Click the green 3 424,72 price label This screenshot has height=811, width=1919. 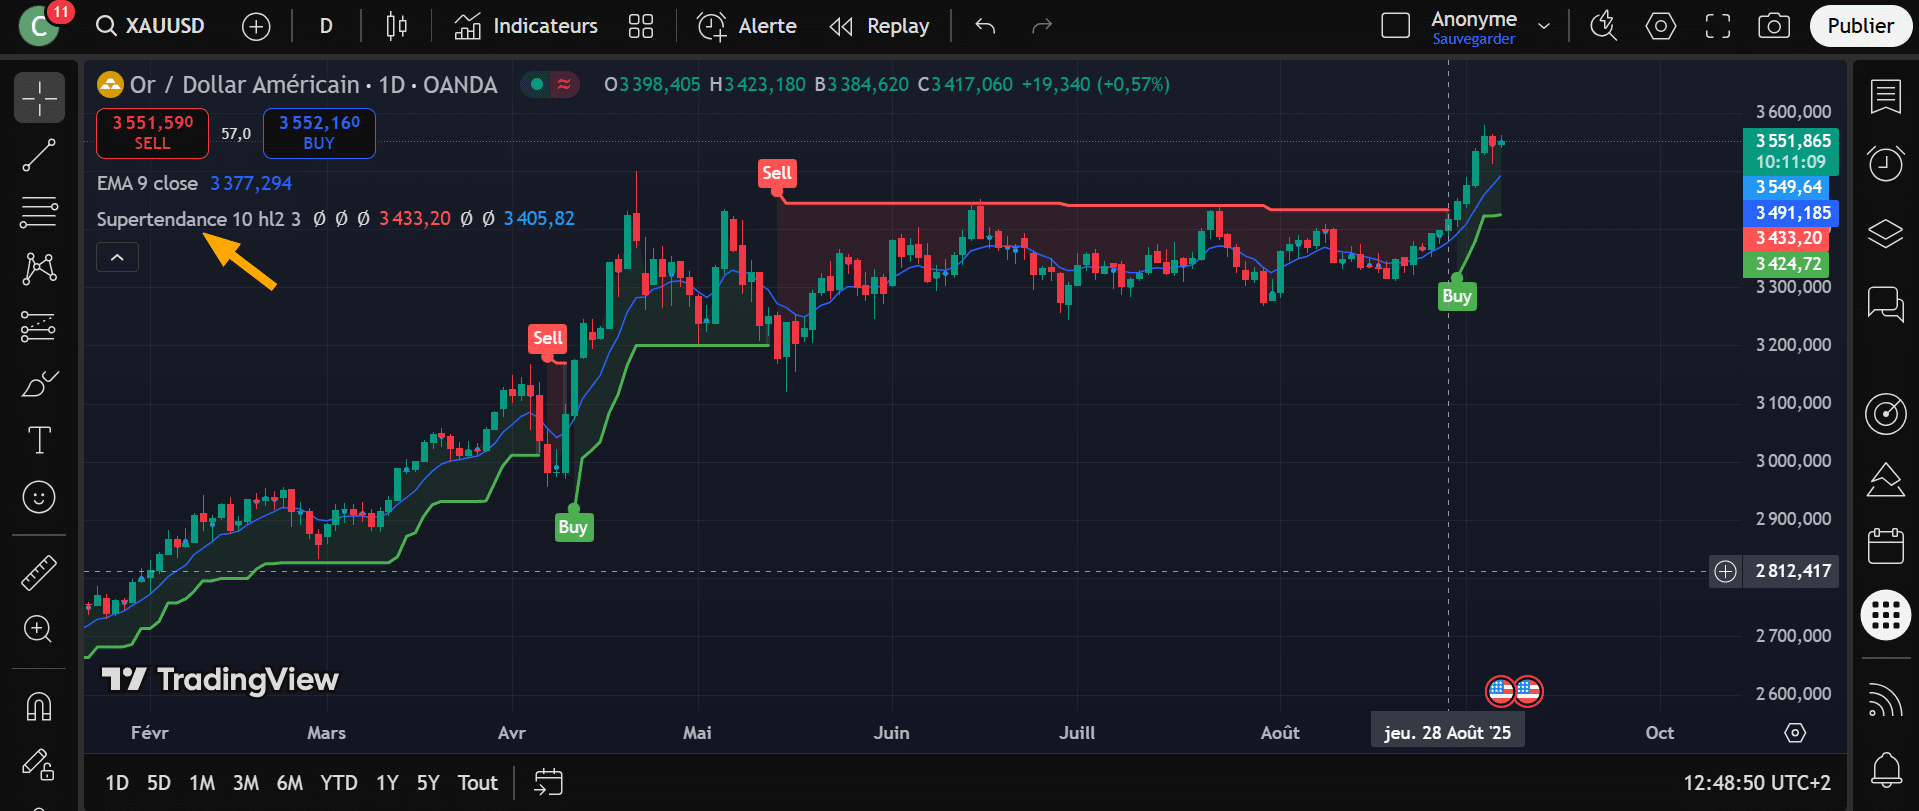pos(1788,264)
